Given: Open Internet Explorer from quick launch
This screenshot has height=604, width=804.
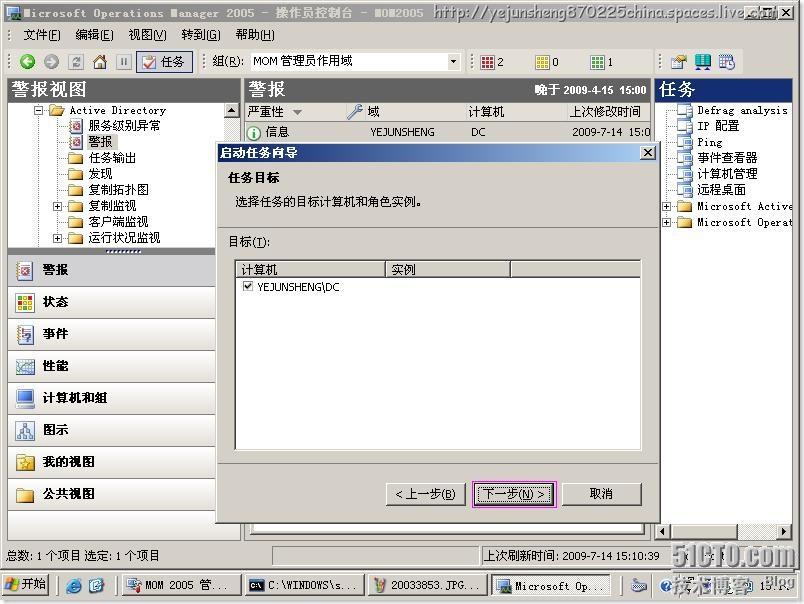Looking at the screenshot, I should 74,586.
